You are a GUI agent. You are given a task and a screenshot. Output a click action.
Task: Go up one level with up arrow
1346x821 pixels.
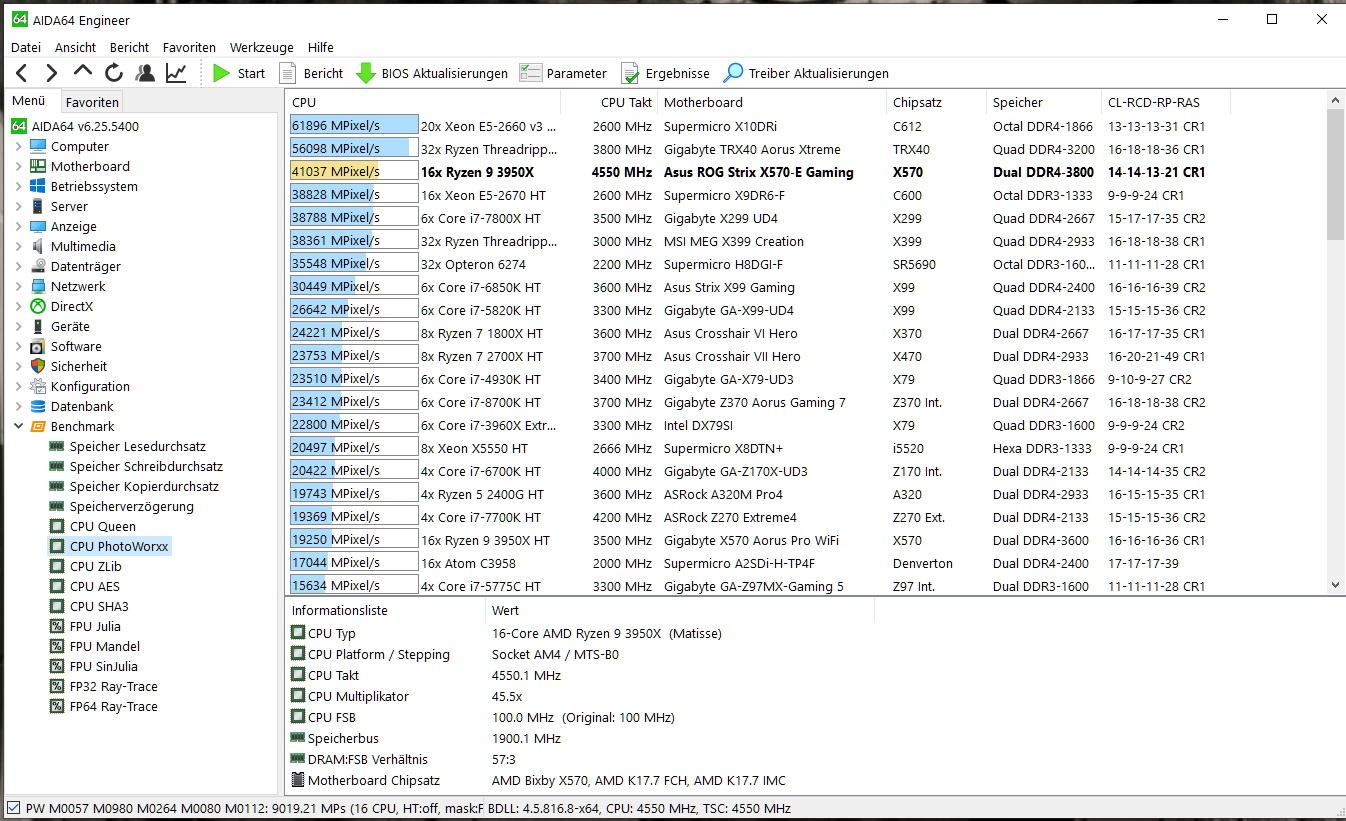click(x=83, y=72)
